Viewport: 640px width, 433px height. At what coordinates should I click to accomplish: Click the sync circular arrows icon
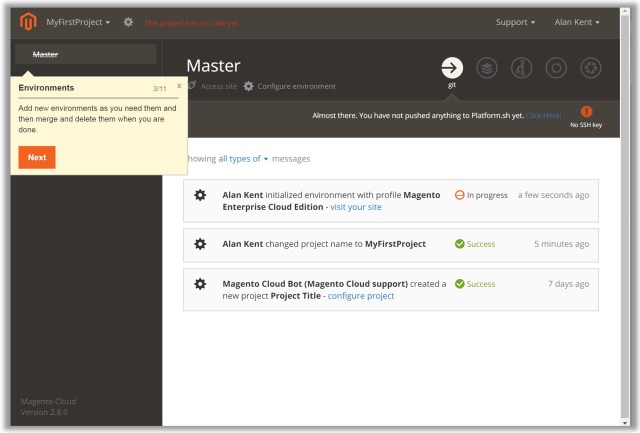tap(556, 68)
